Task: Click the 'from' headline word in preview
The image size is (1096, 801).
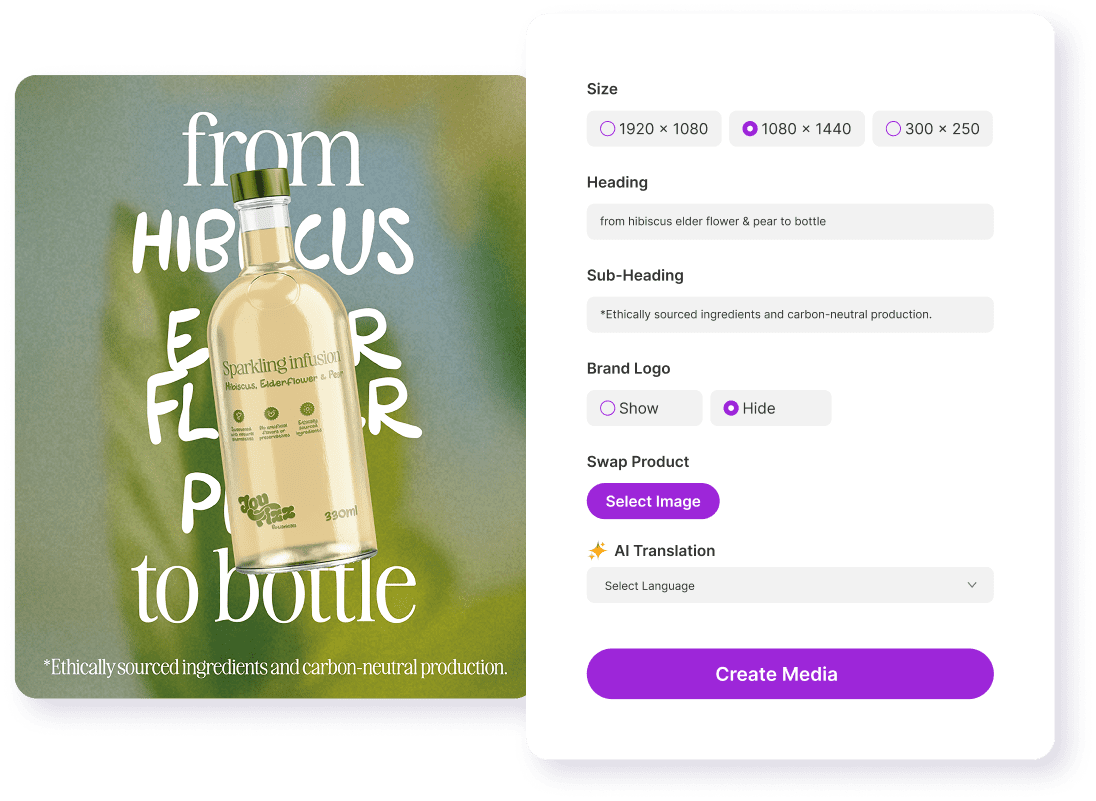Action: pos(273,150)
